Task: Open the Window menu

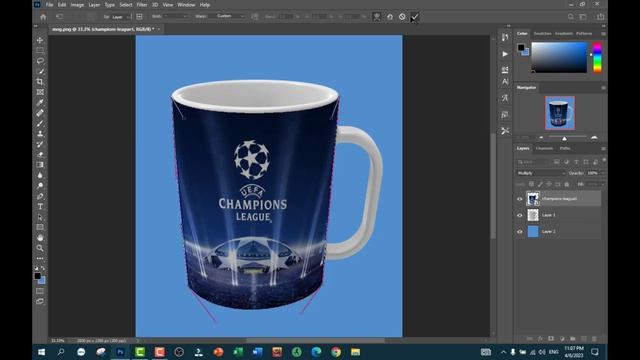Action: (186, 5)
